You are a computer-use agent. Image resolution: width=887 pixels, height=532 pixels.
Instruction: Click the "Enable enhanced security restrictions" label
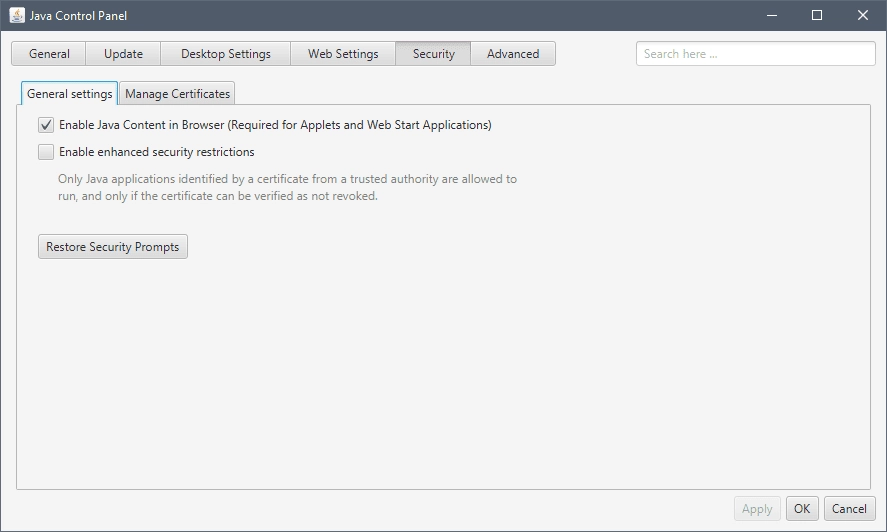tap(157, 152)
